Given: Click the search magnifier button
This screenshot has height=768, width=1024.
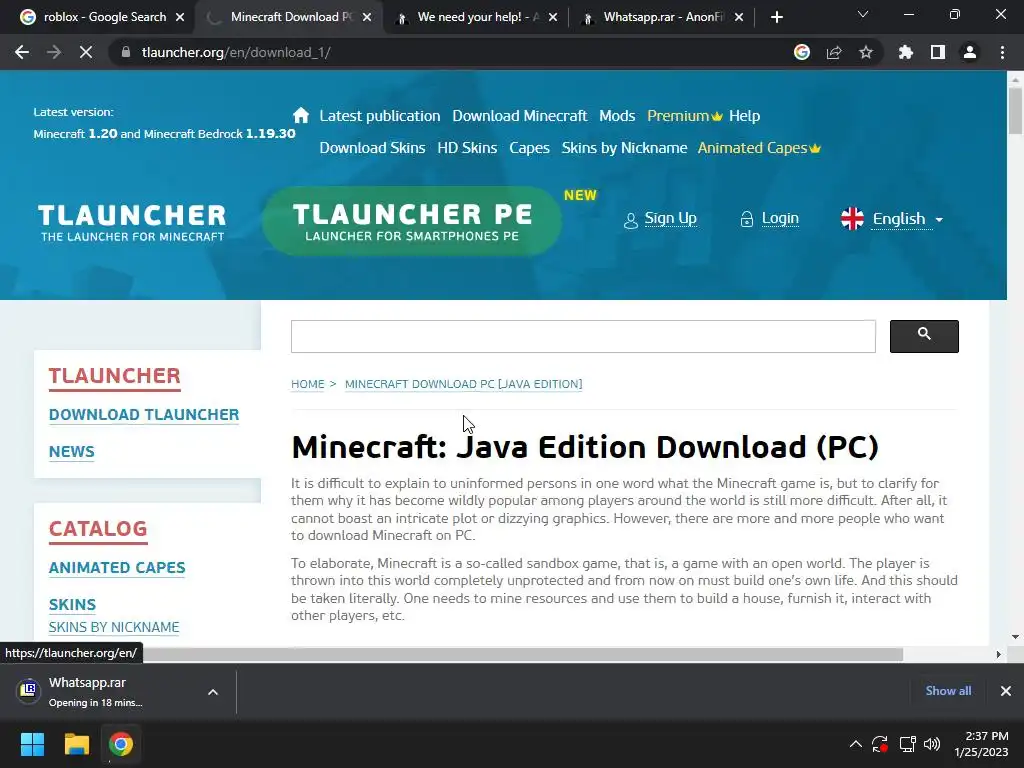Looking at the screenshot, I should [924, 336].
